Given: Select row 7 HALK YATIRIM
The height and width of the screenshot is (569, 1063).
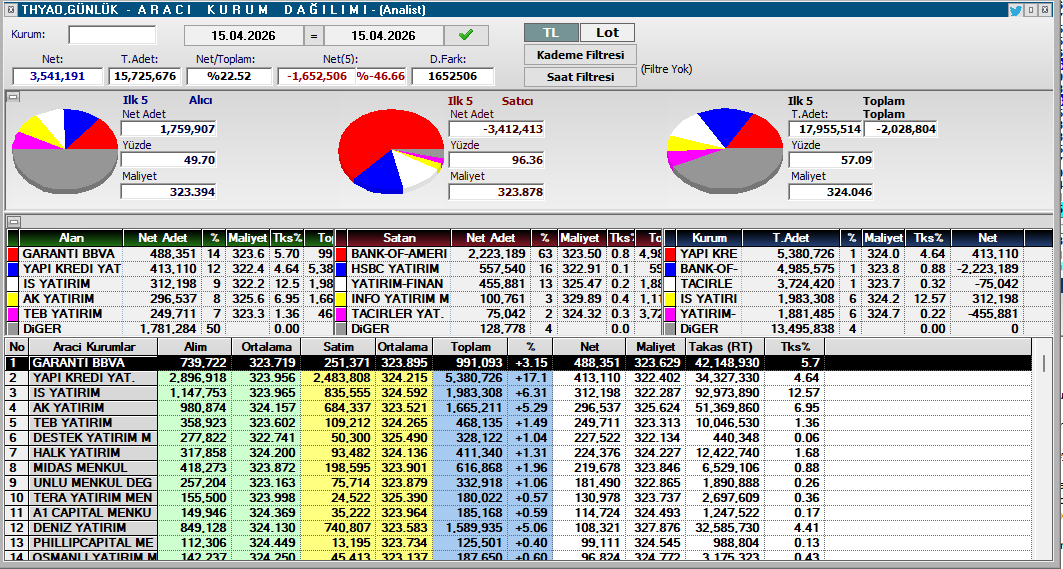Looking at the screenshot, I should [519, 452].
